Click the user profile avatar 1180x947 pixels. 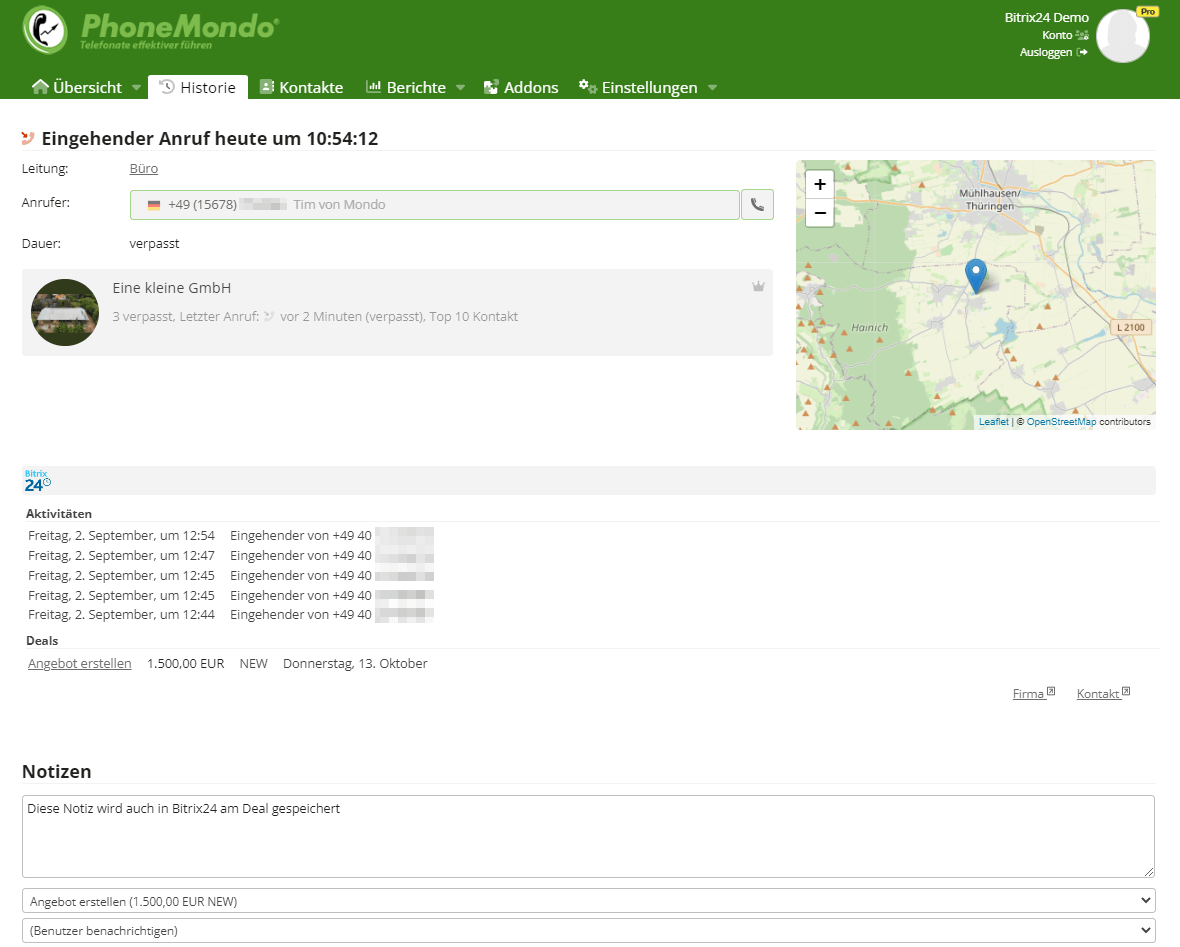pyautogui.click(x=1122, y=36)
